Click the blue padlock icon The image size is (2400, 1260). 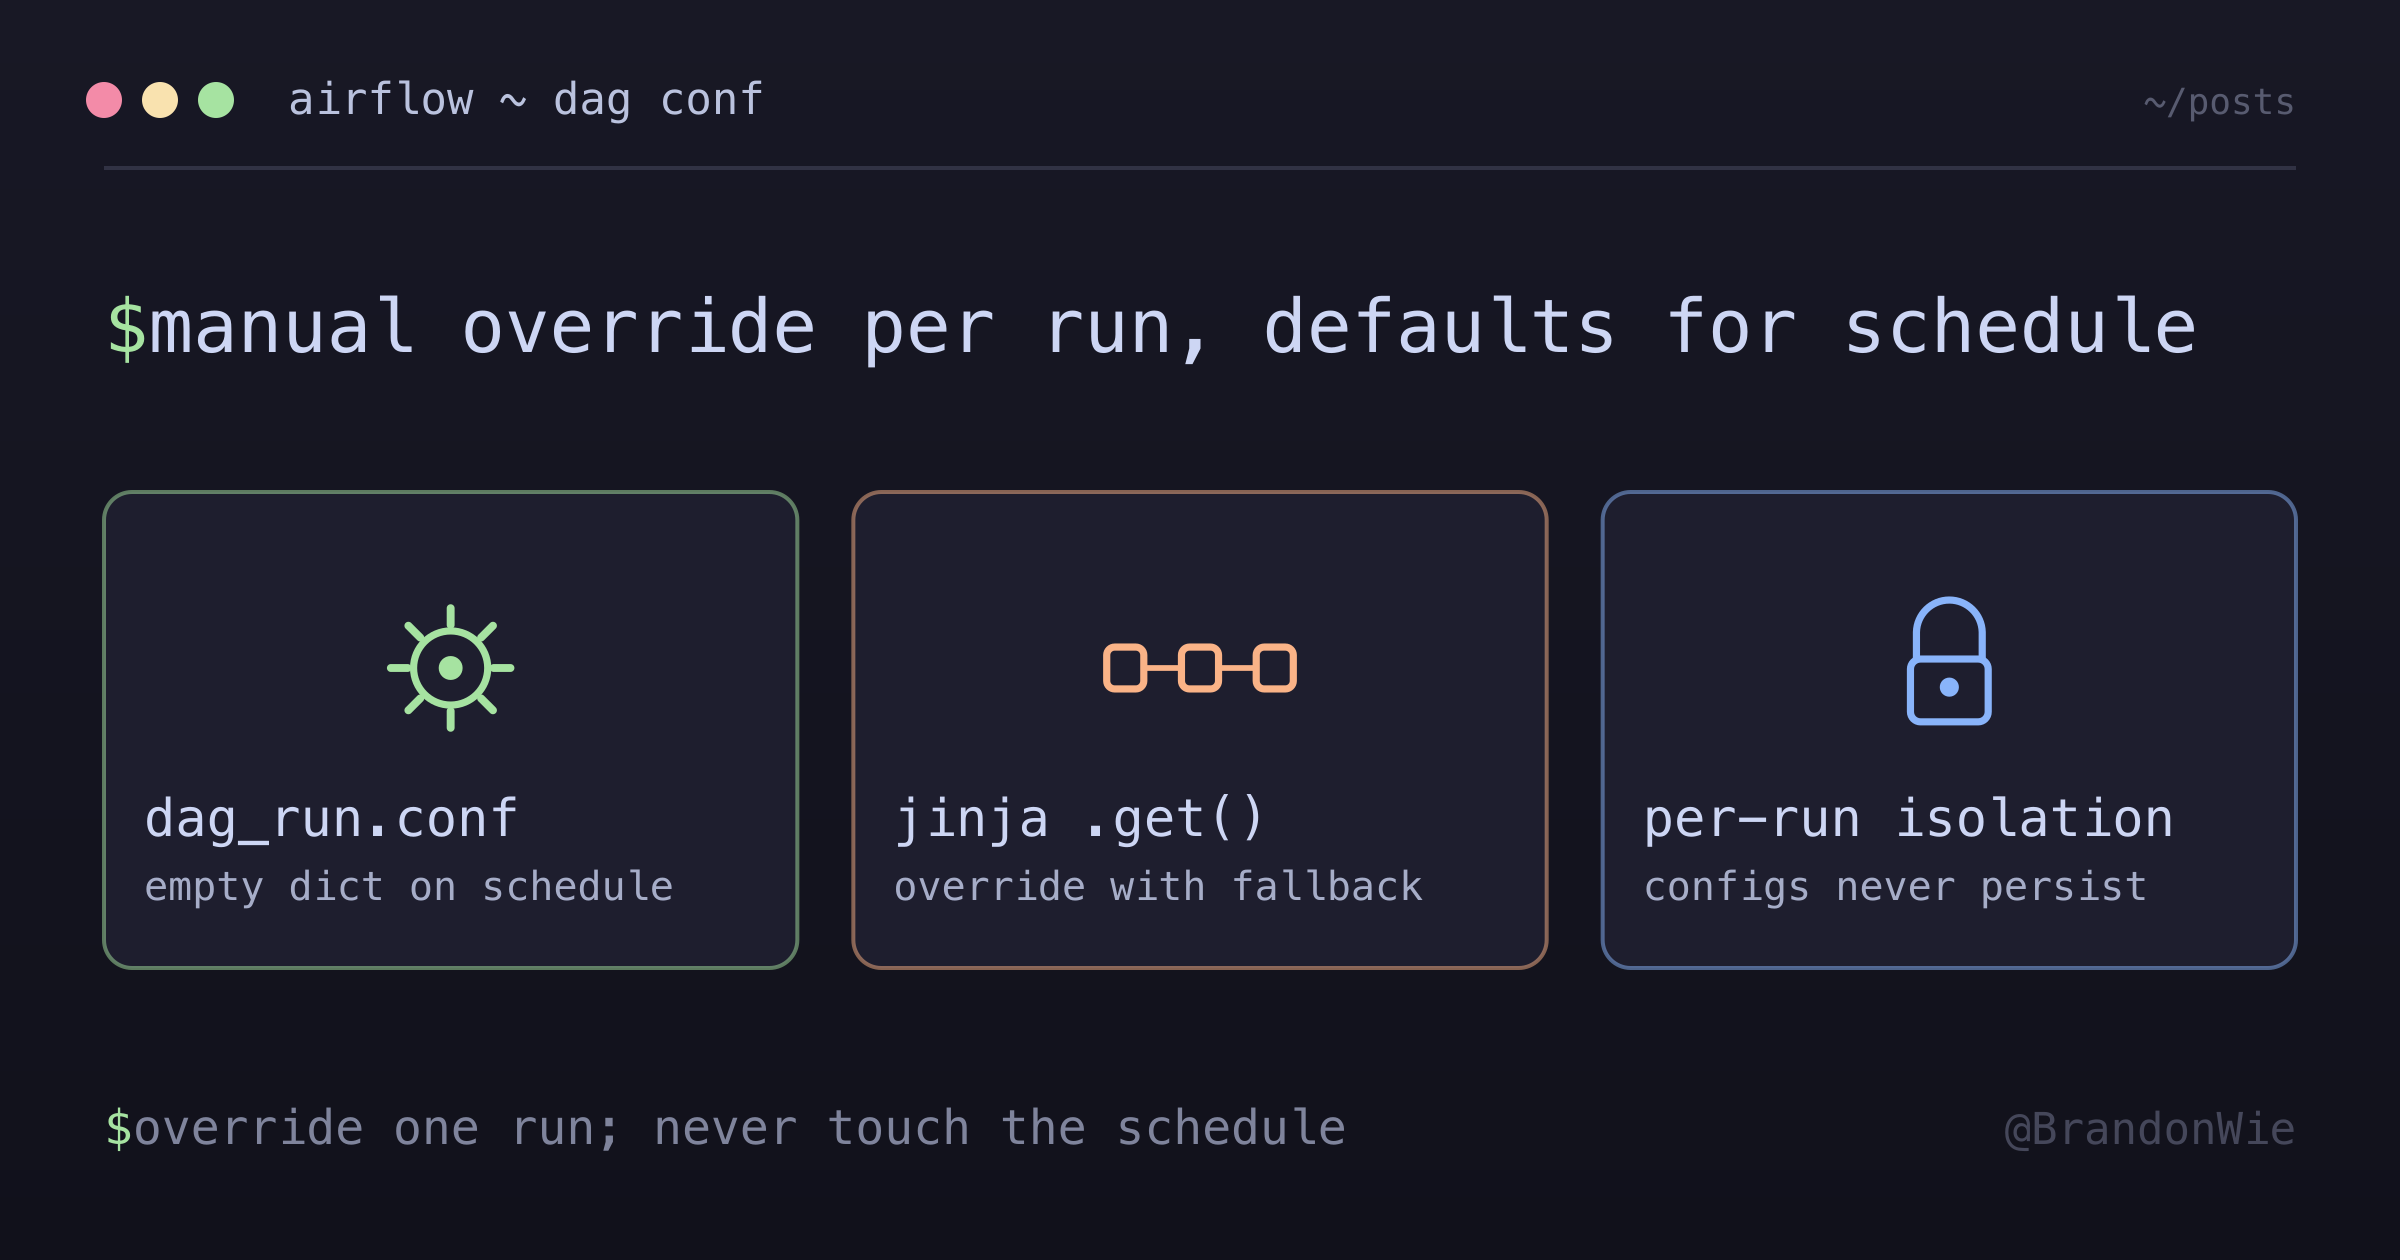[1949, 661]
